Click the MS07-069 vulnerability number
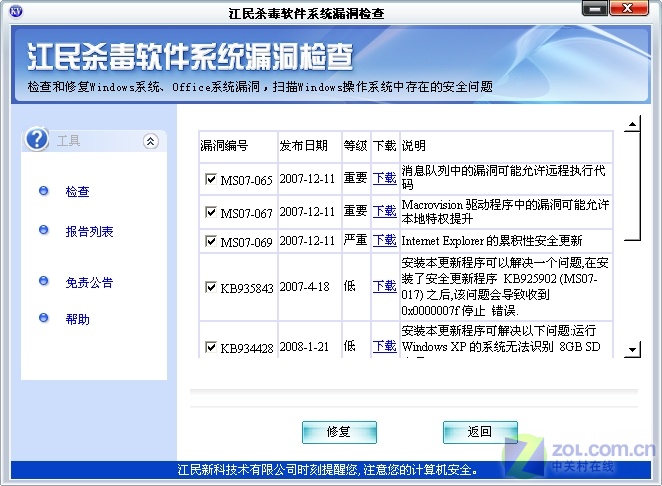 [247, 242]
